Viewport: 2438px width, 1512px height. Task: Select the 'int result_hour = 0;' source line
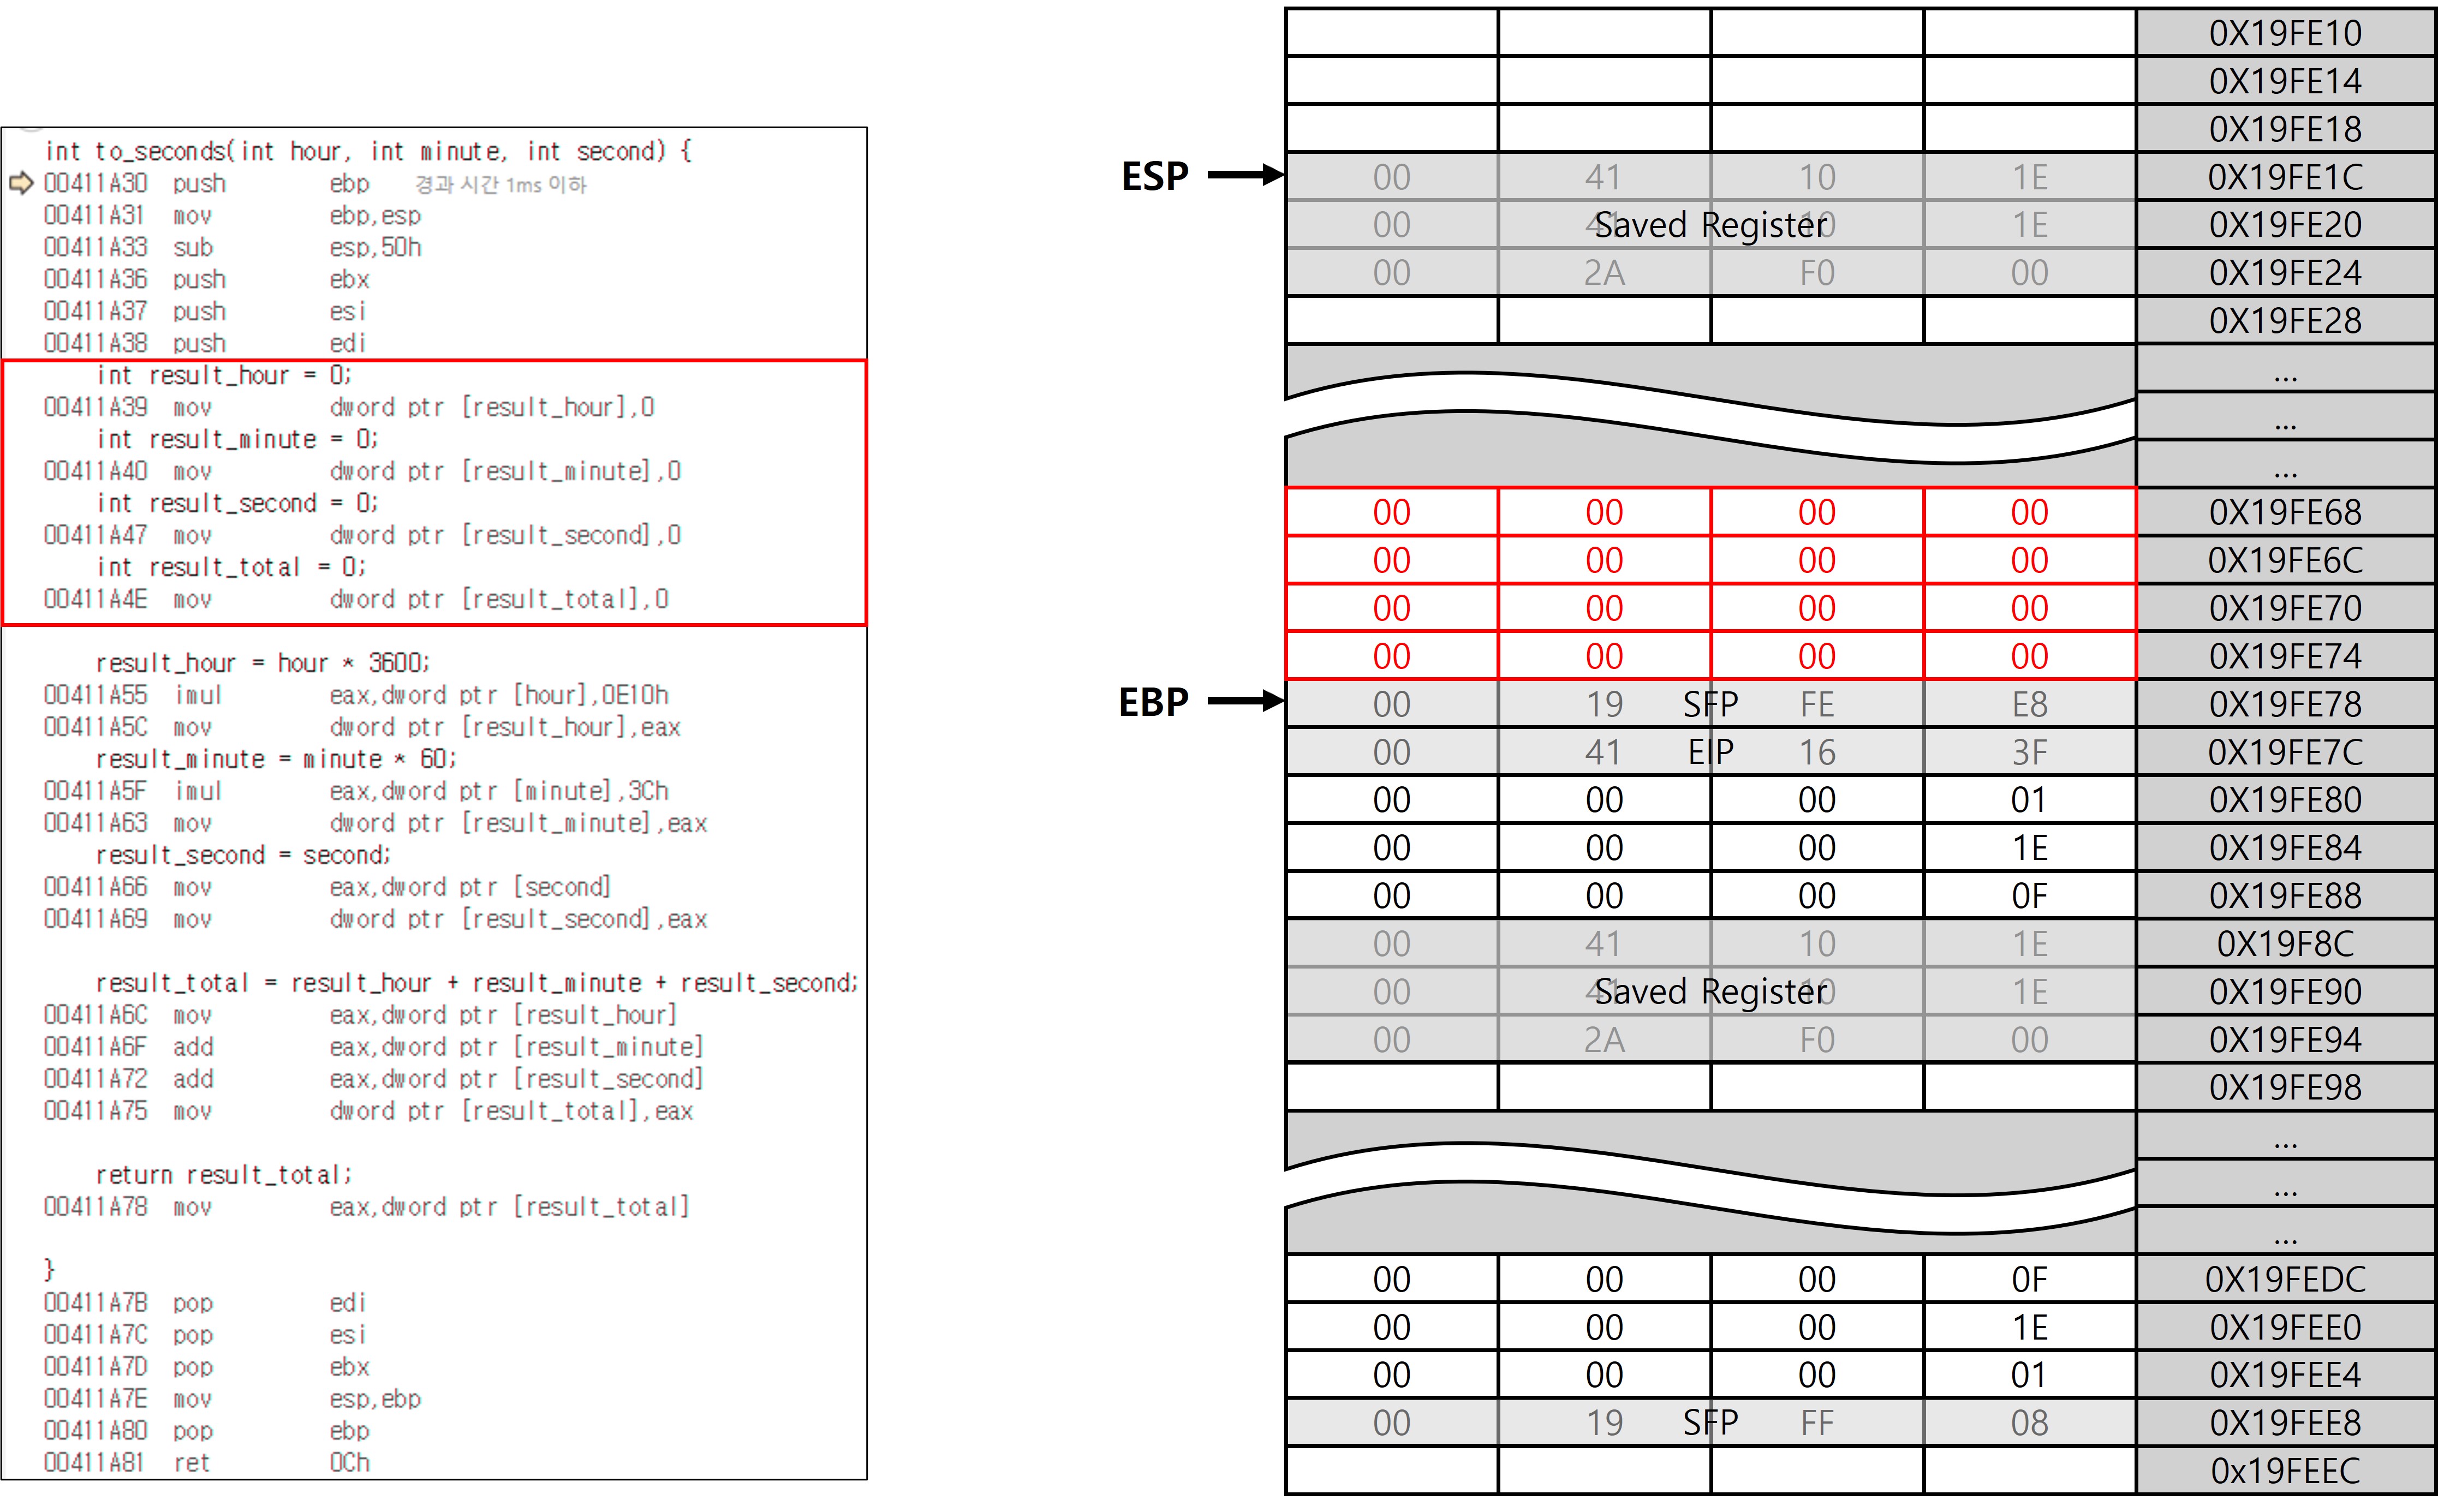tap(224, 375)
